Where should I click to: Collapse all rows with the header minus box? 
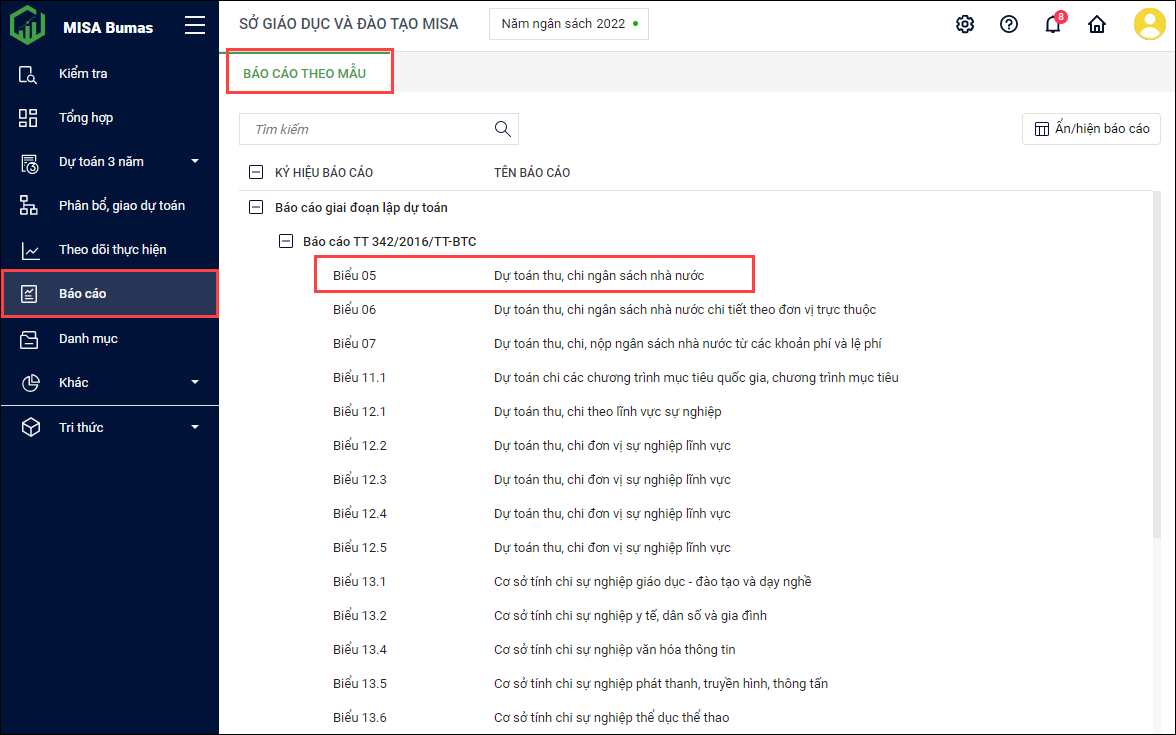coord(255,173)
